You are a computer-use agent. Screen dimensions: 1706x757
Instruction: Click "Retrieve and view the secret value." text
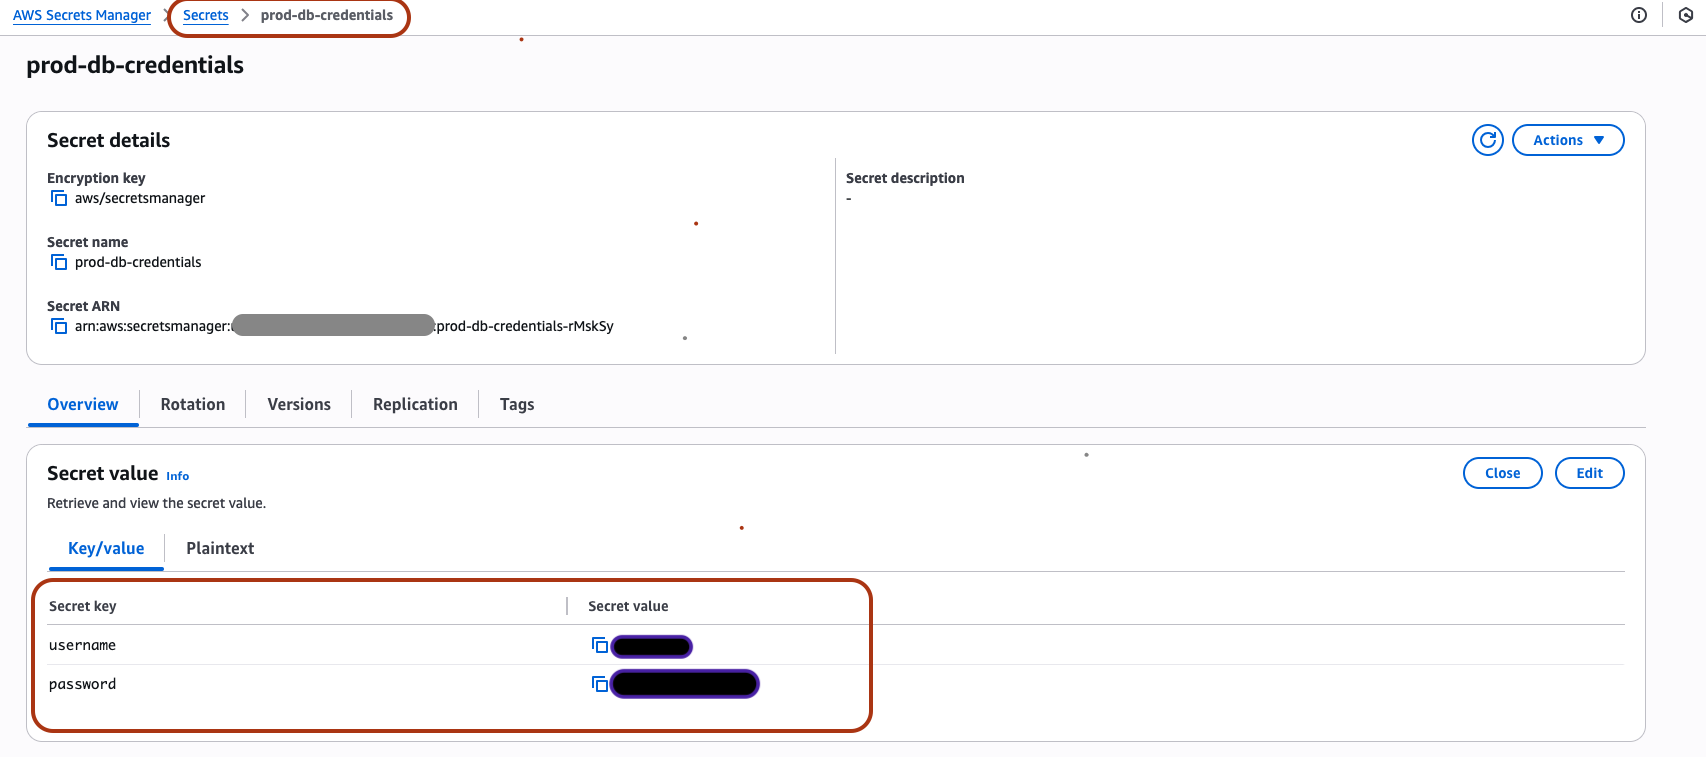(157, 503)
